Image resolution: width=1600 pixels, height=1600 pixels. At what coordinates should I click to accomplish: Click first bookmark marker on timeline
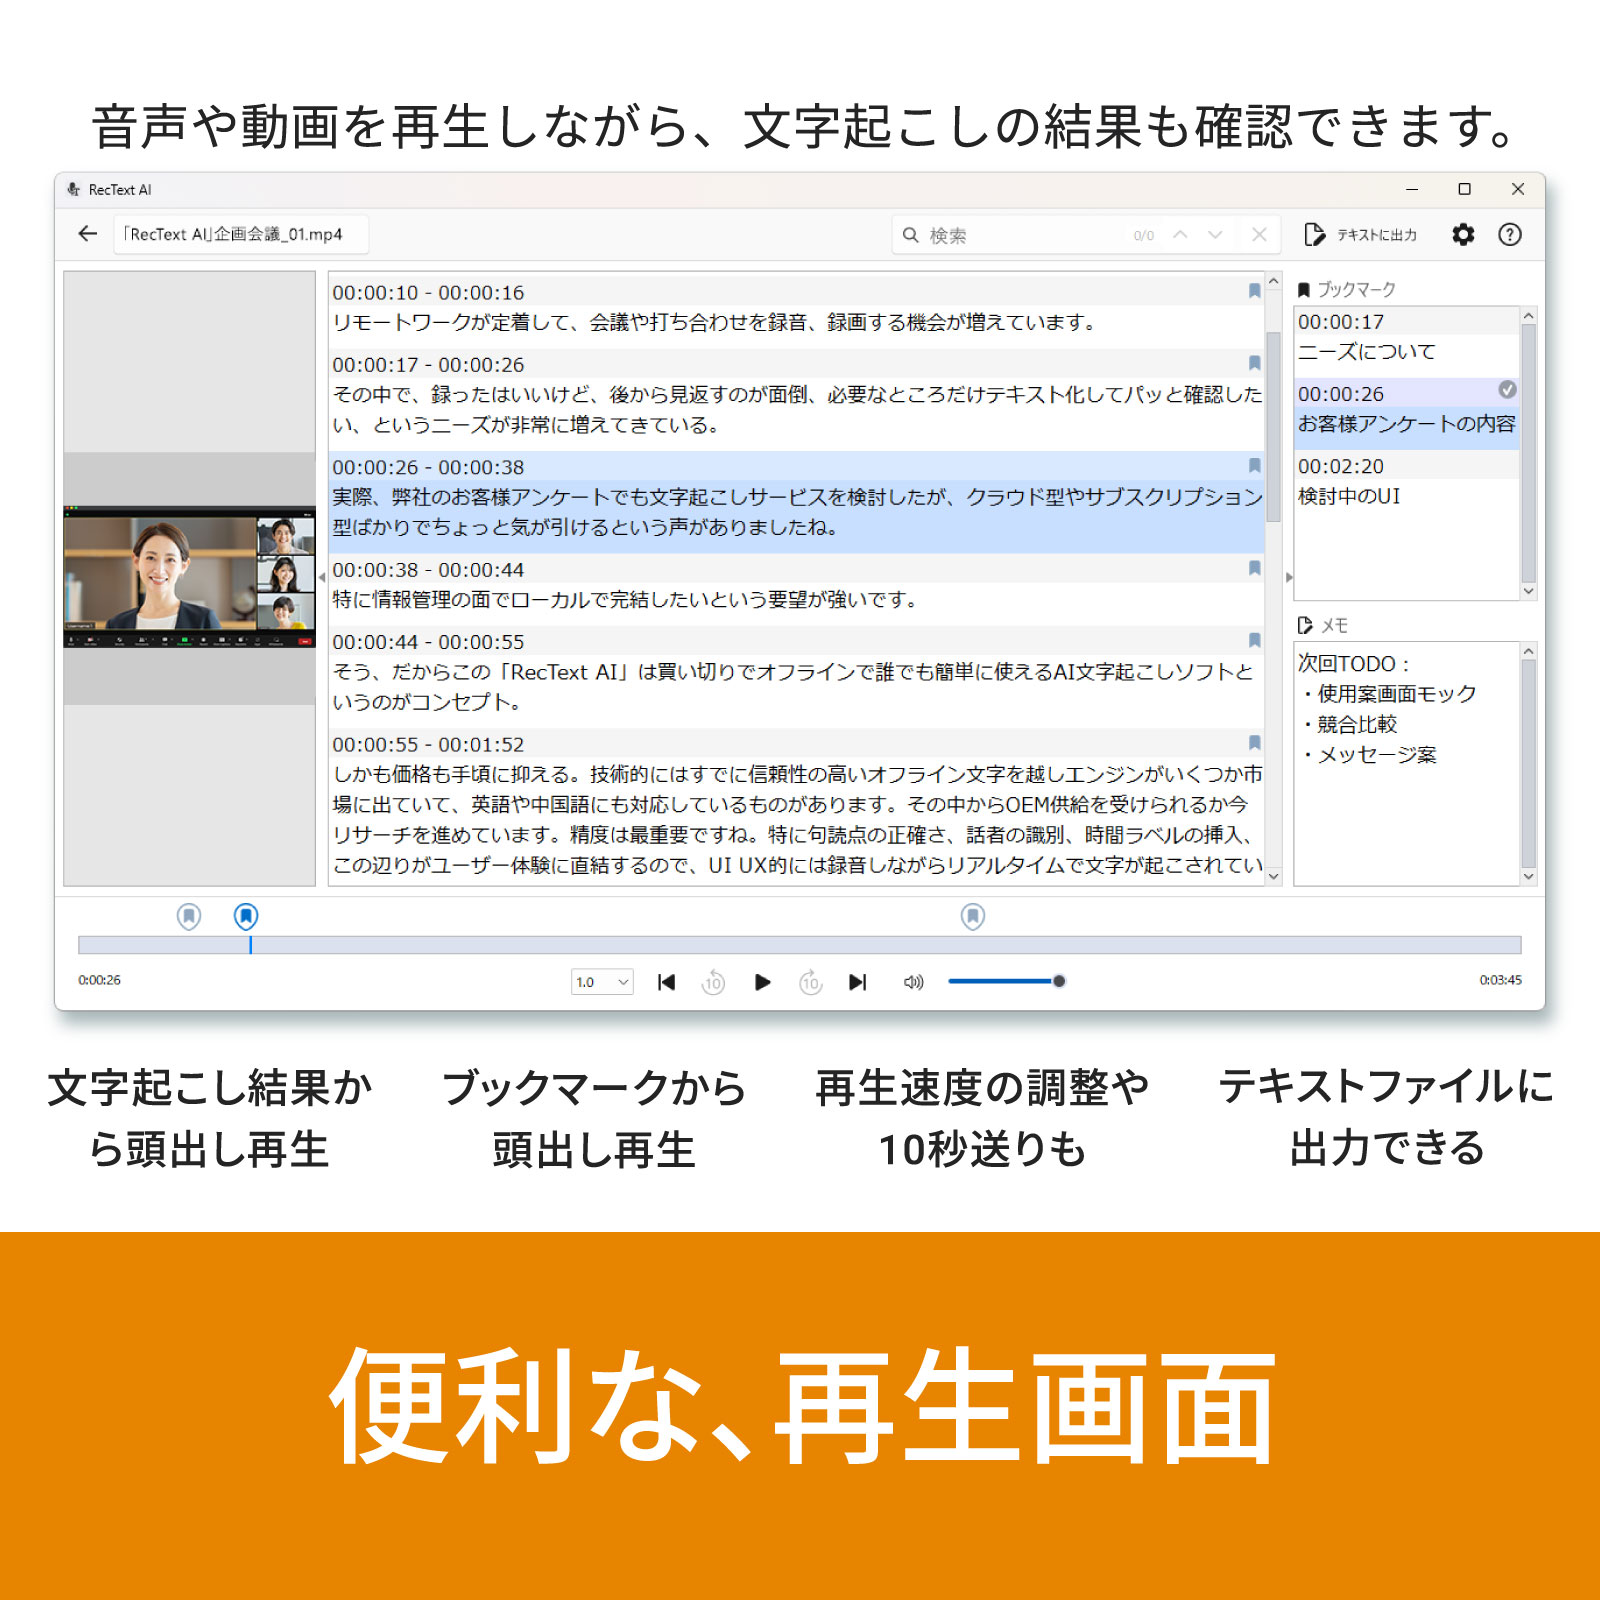tap(189, 916)
